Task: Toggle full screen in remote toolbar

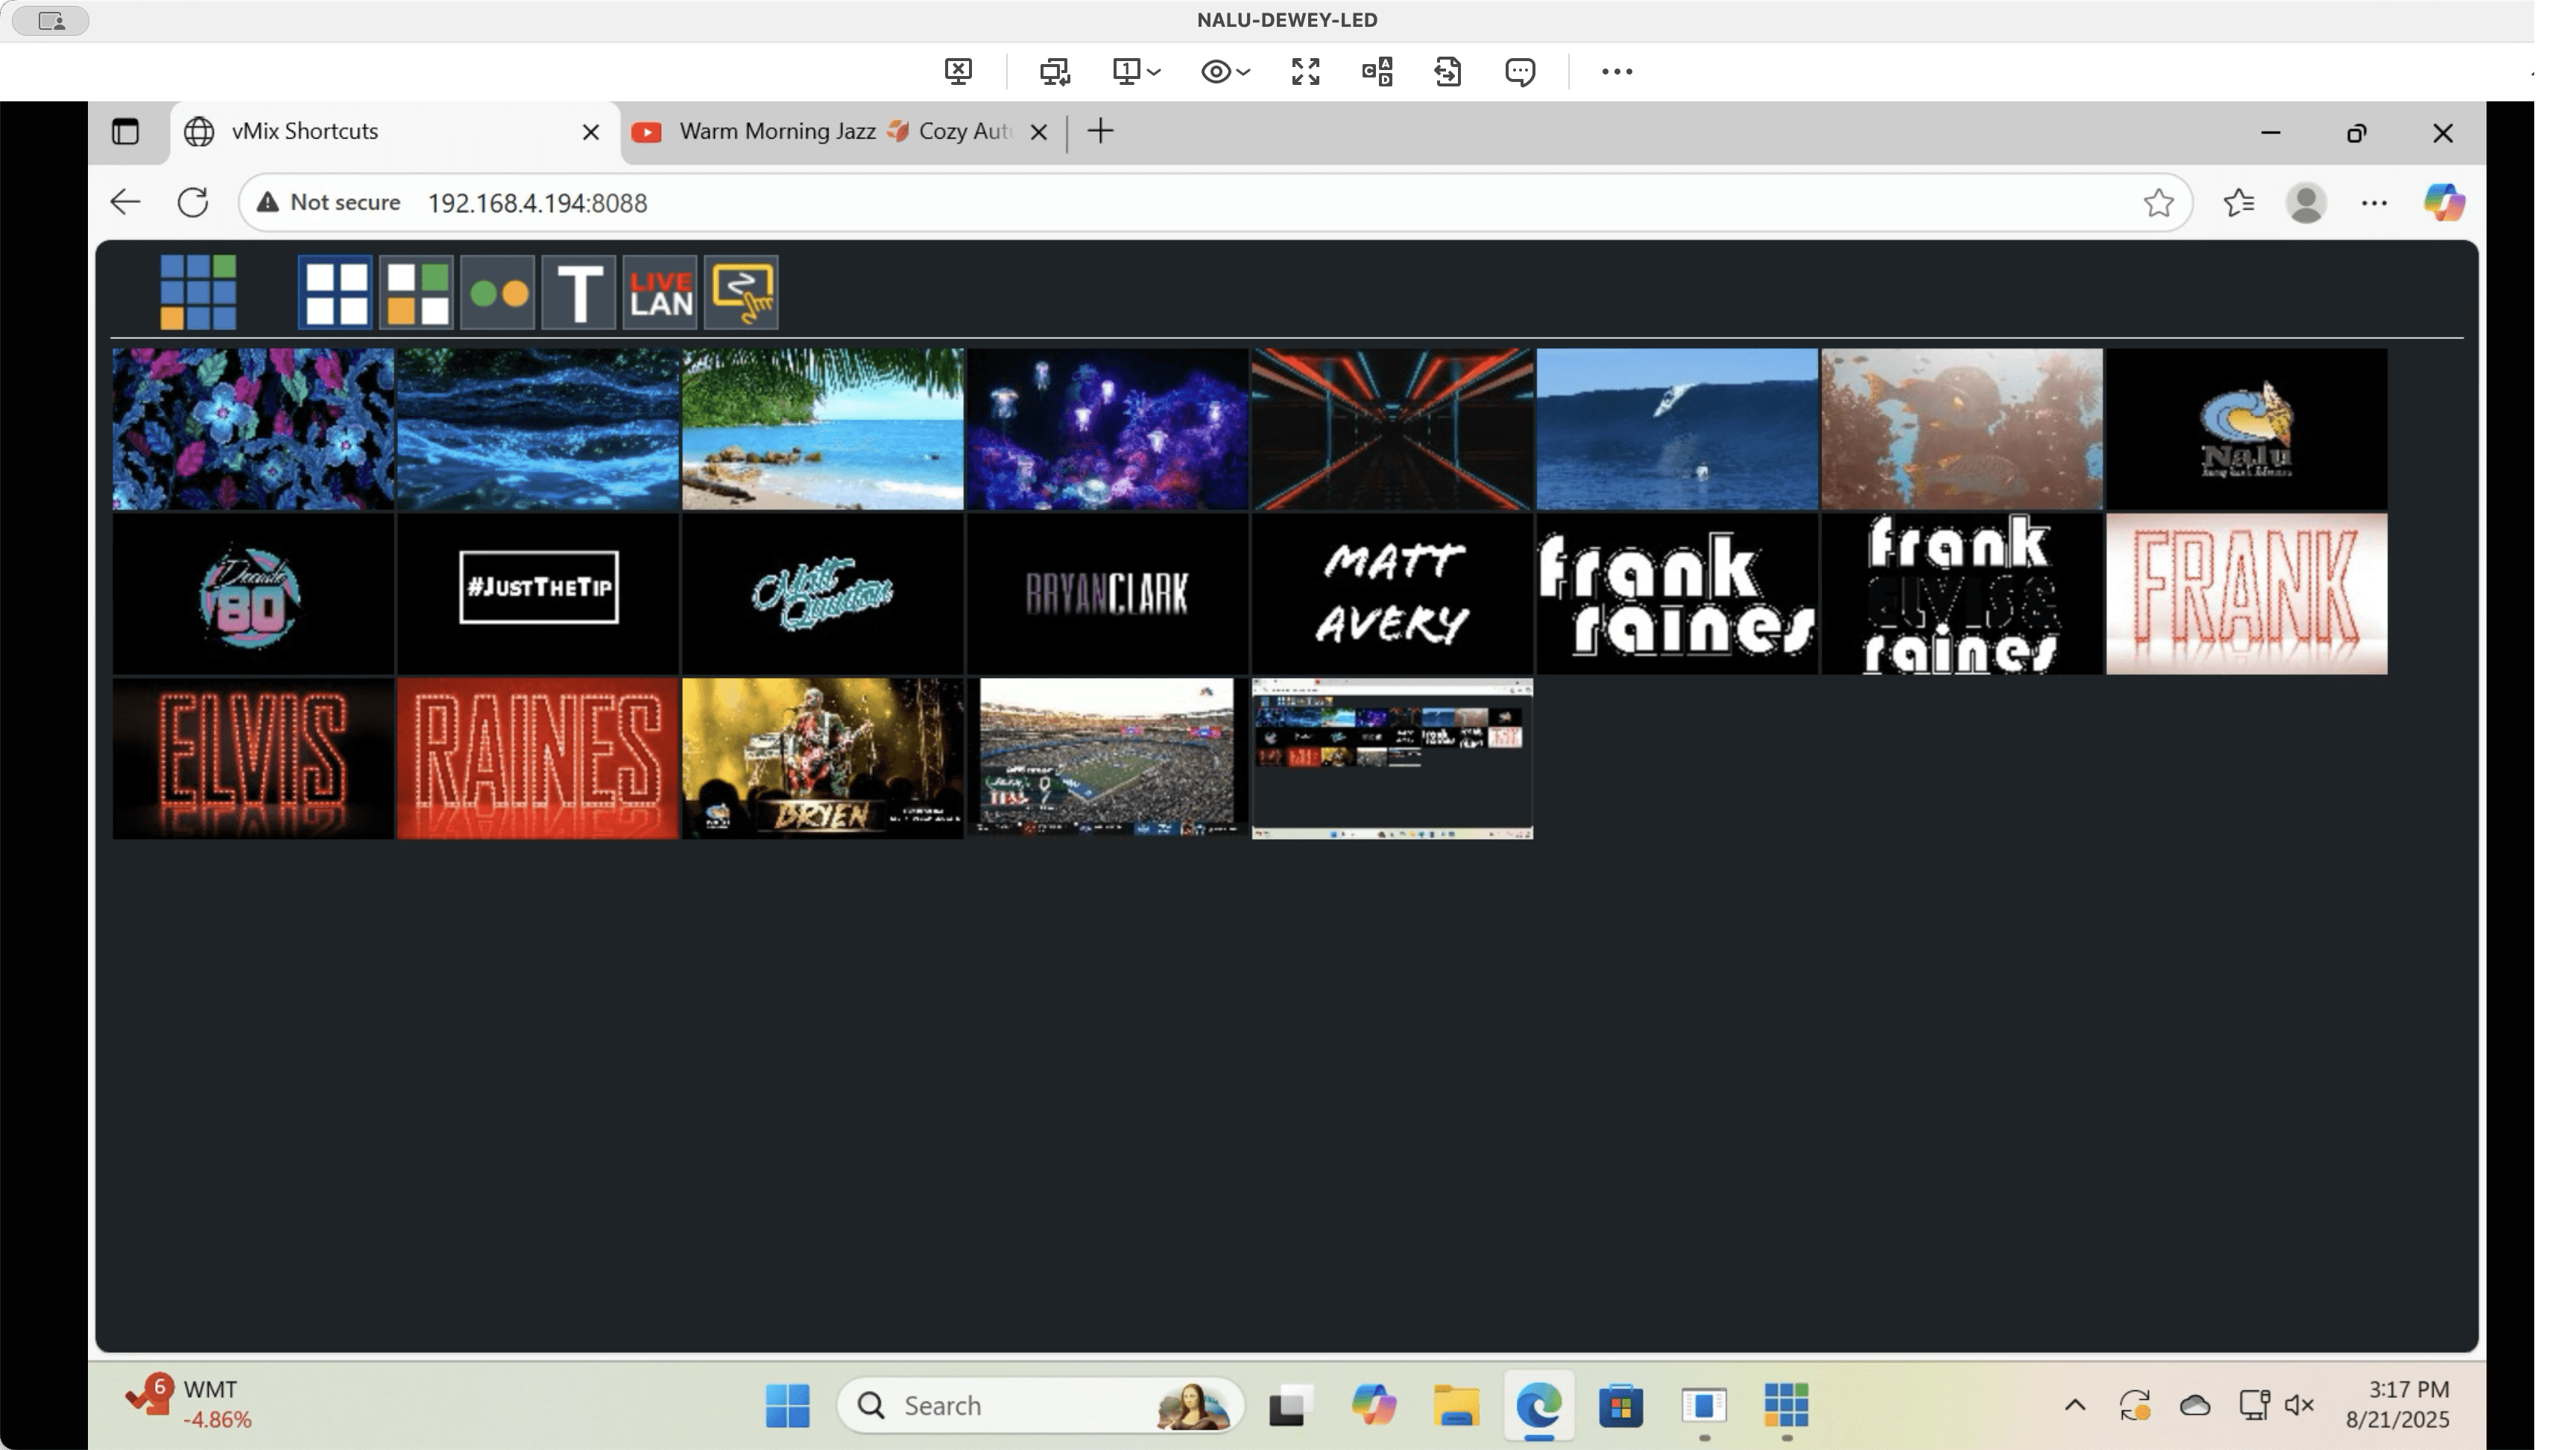Action: (x=1305, y=71)
